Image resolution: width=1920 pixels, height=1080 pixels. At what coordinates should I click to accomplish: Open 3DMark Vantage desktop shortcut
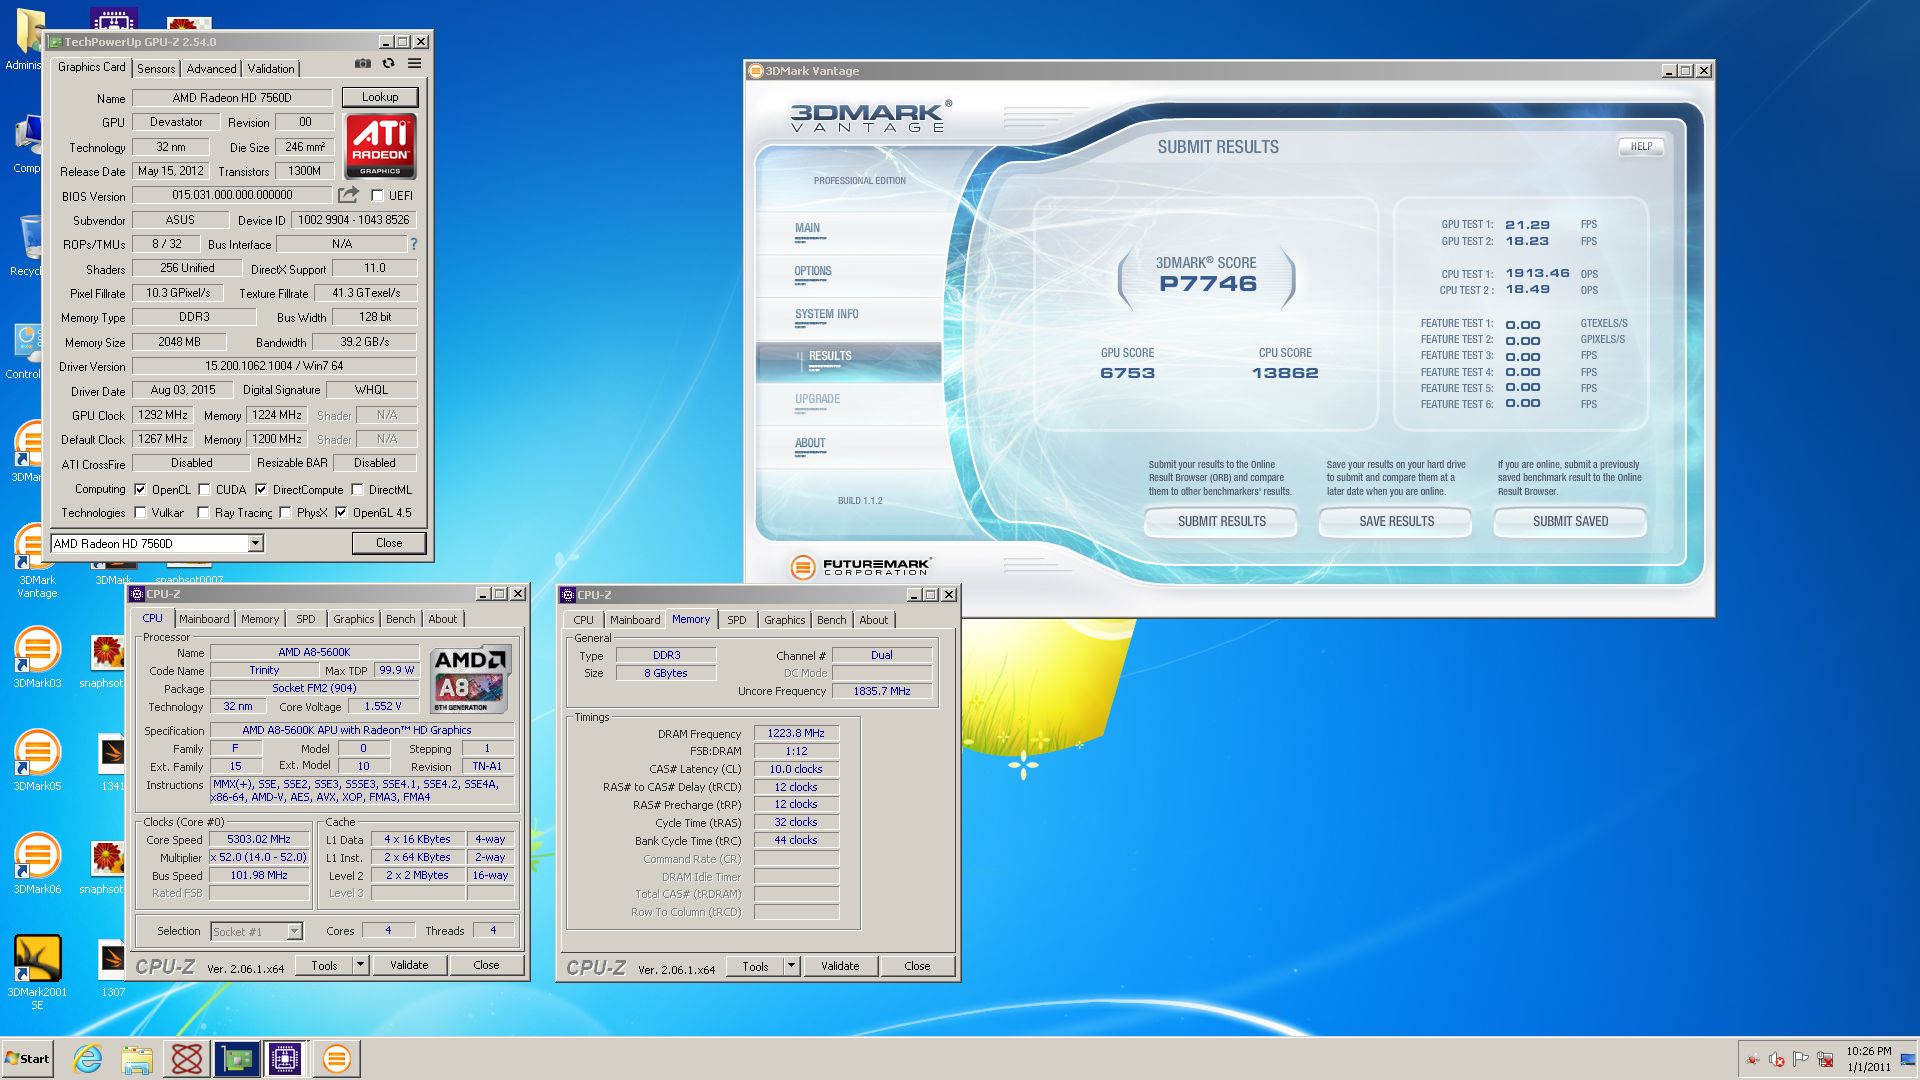click(x=36, y=560)
